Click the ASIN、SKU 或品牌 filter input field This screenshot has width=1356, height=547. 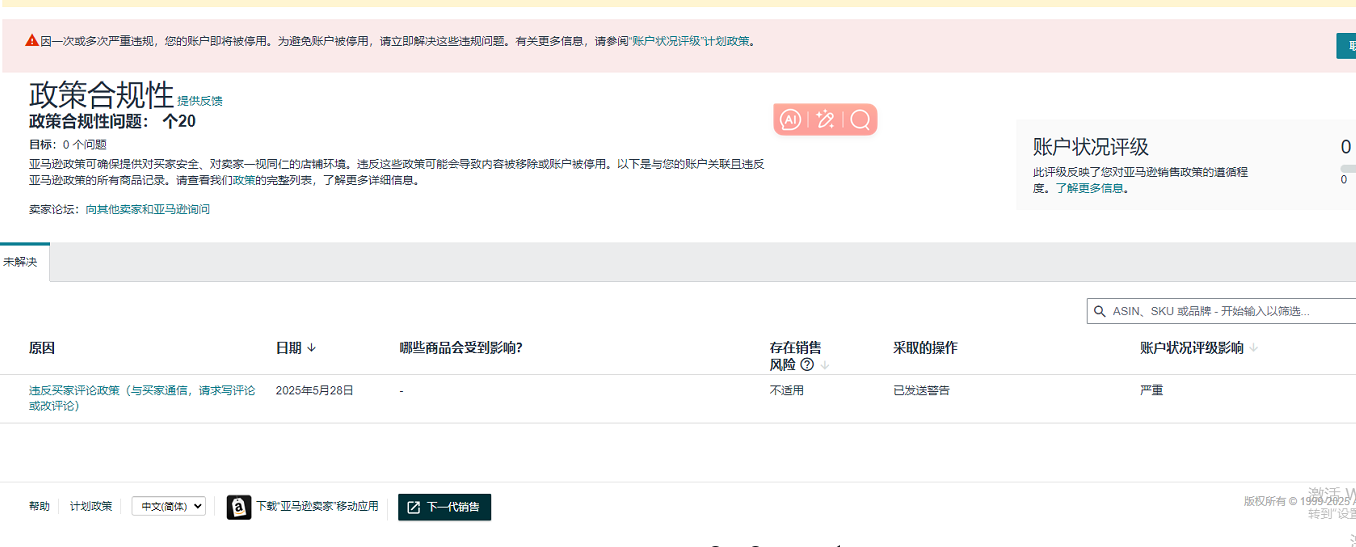coord(1221,312)
